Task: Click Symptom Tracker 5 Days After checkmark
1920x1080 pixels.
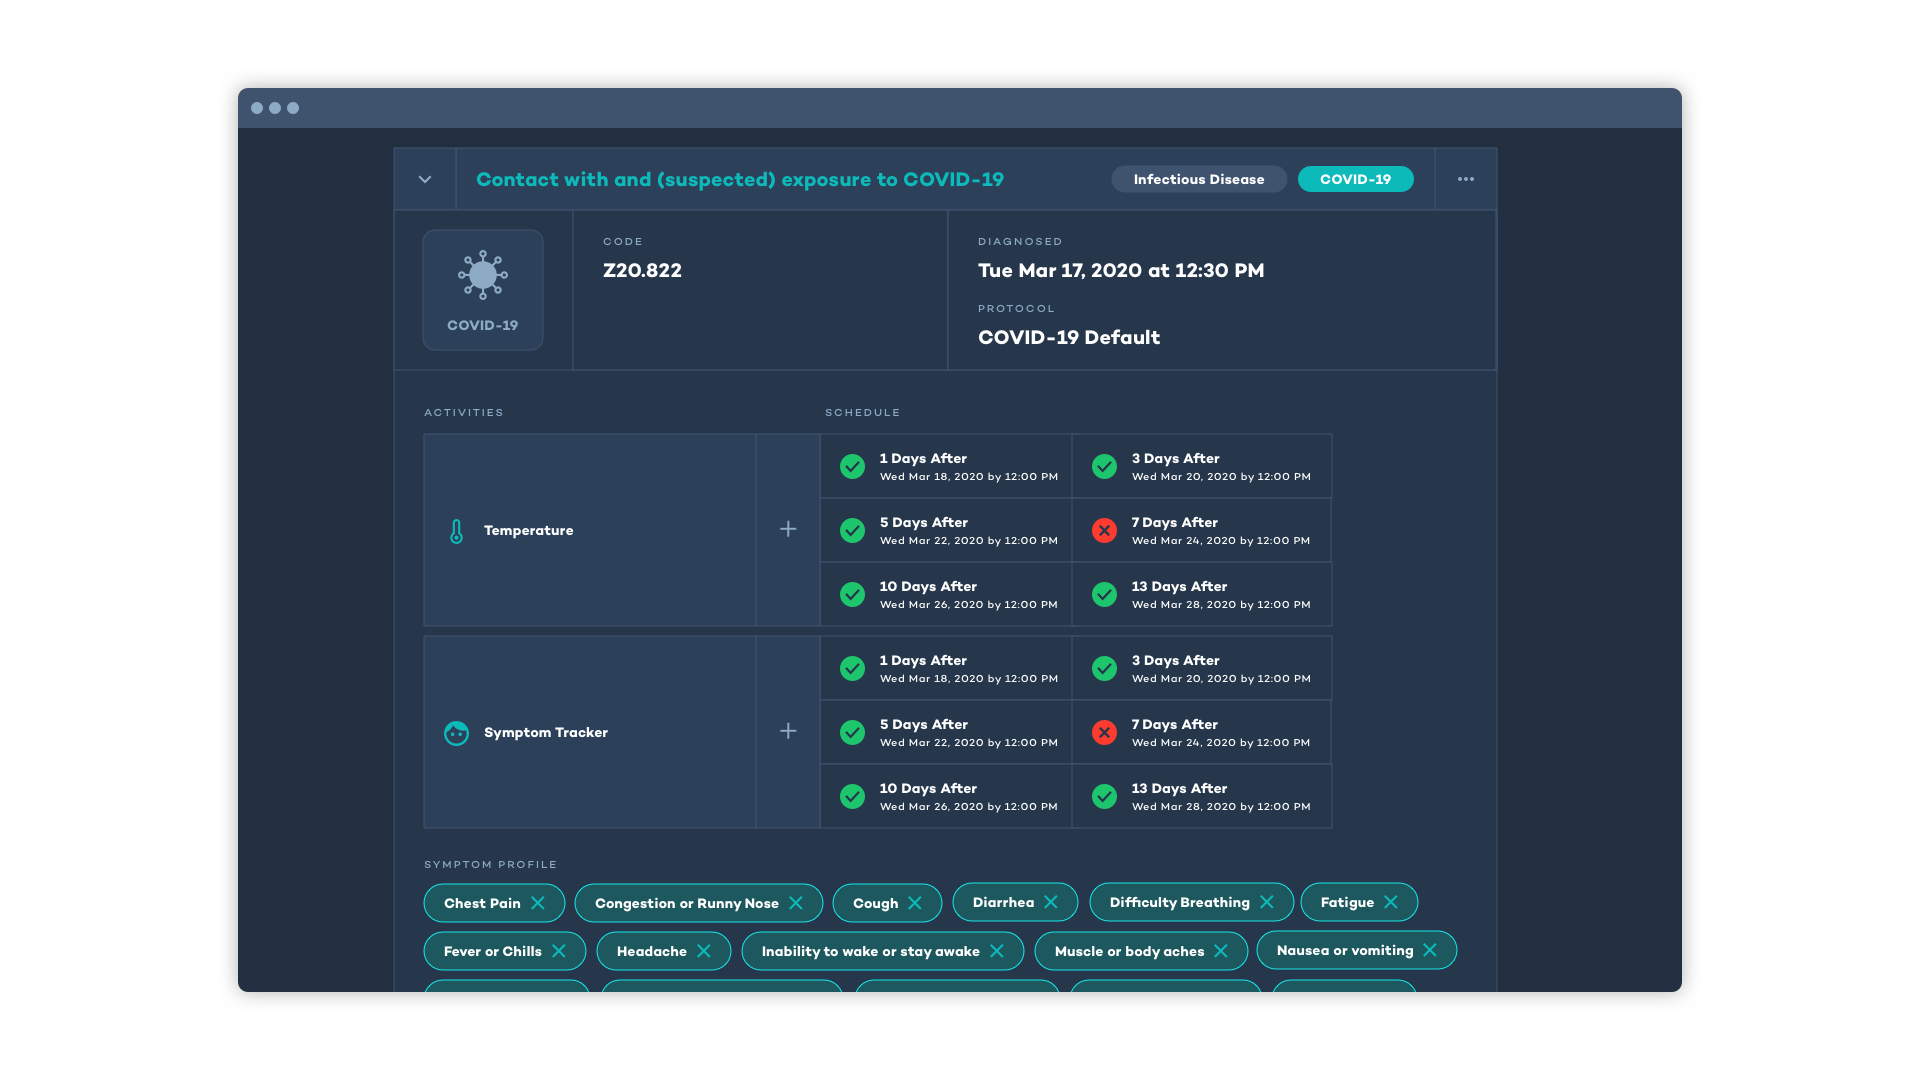Action: point(852,733)
